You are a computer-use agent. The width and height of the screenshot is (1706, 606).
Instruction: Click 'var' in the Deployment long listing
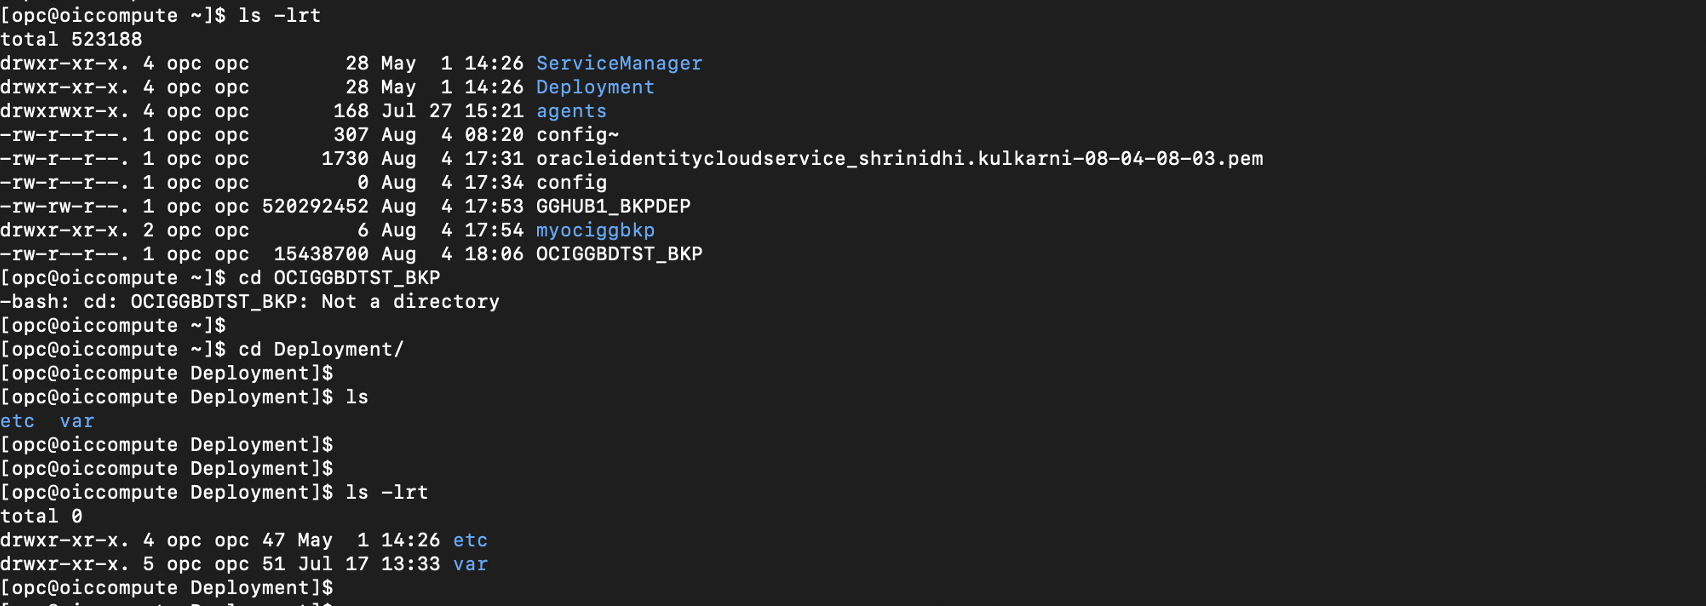point(470,564)
